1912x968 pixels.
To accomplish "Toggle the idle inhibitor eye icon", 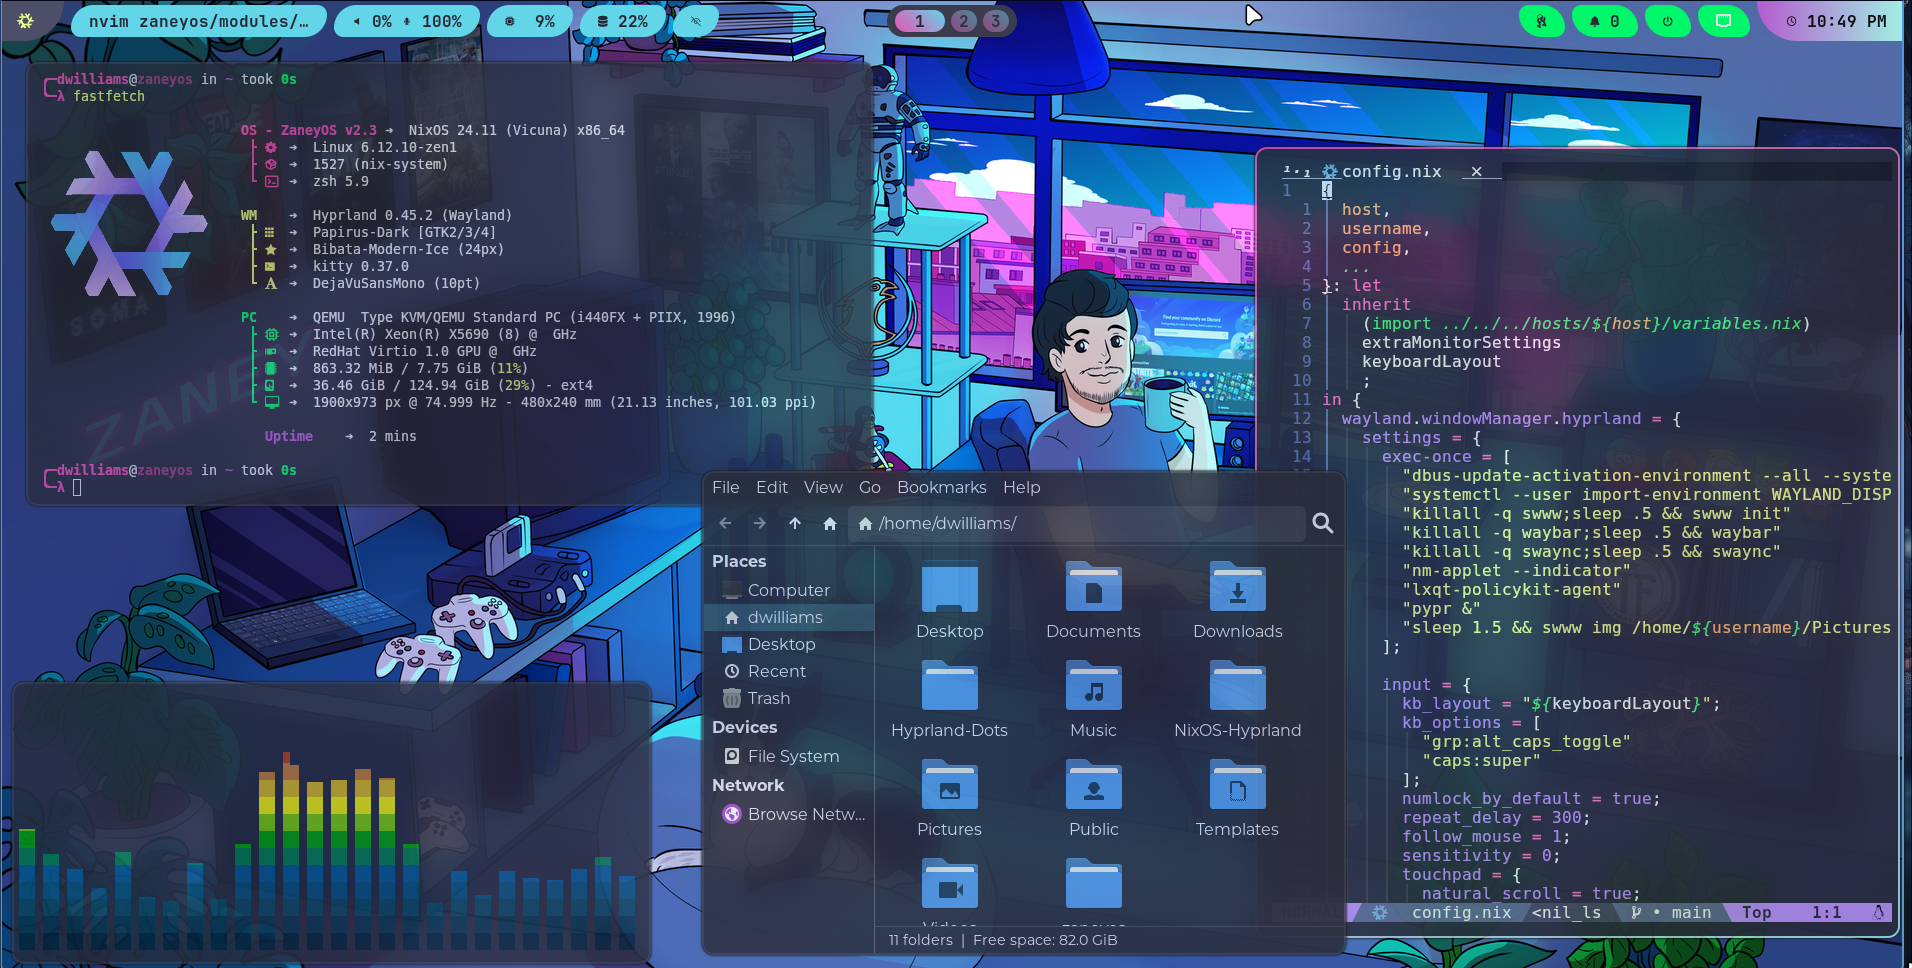I will [x=696, y=21].
